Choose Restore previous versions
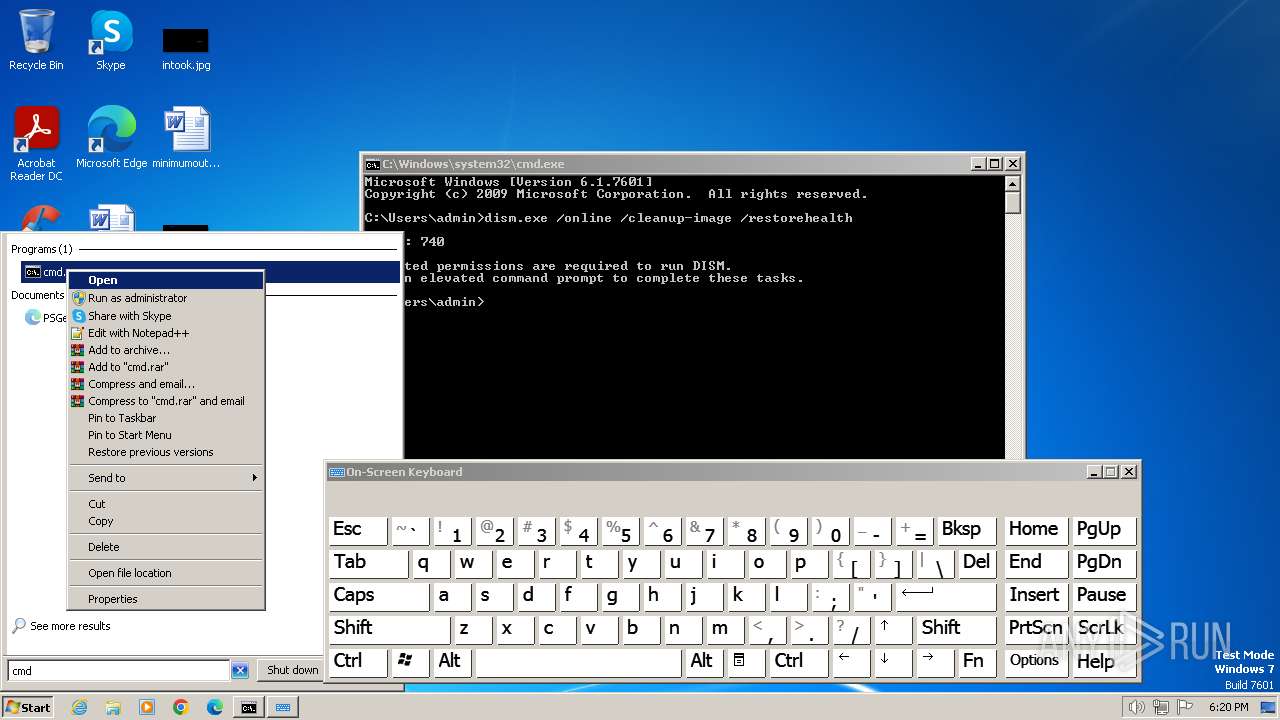The image size is (1280, 720). [165, 451]
